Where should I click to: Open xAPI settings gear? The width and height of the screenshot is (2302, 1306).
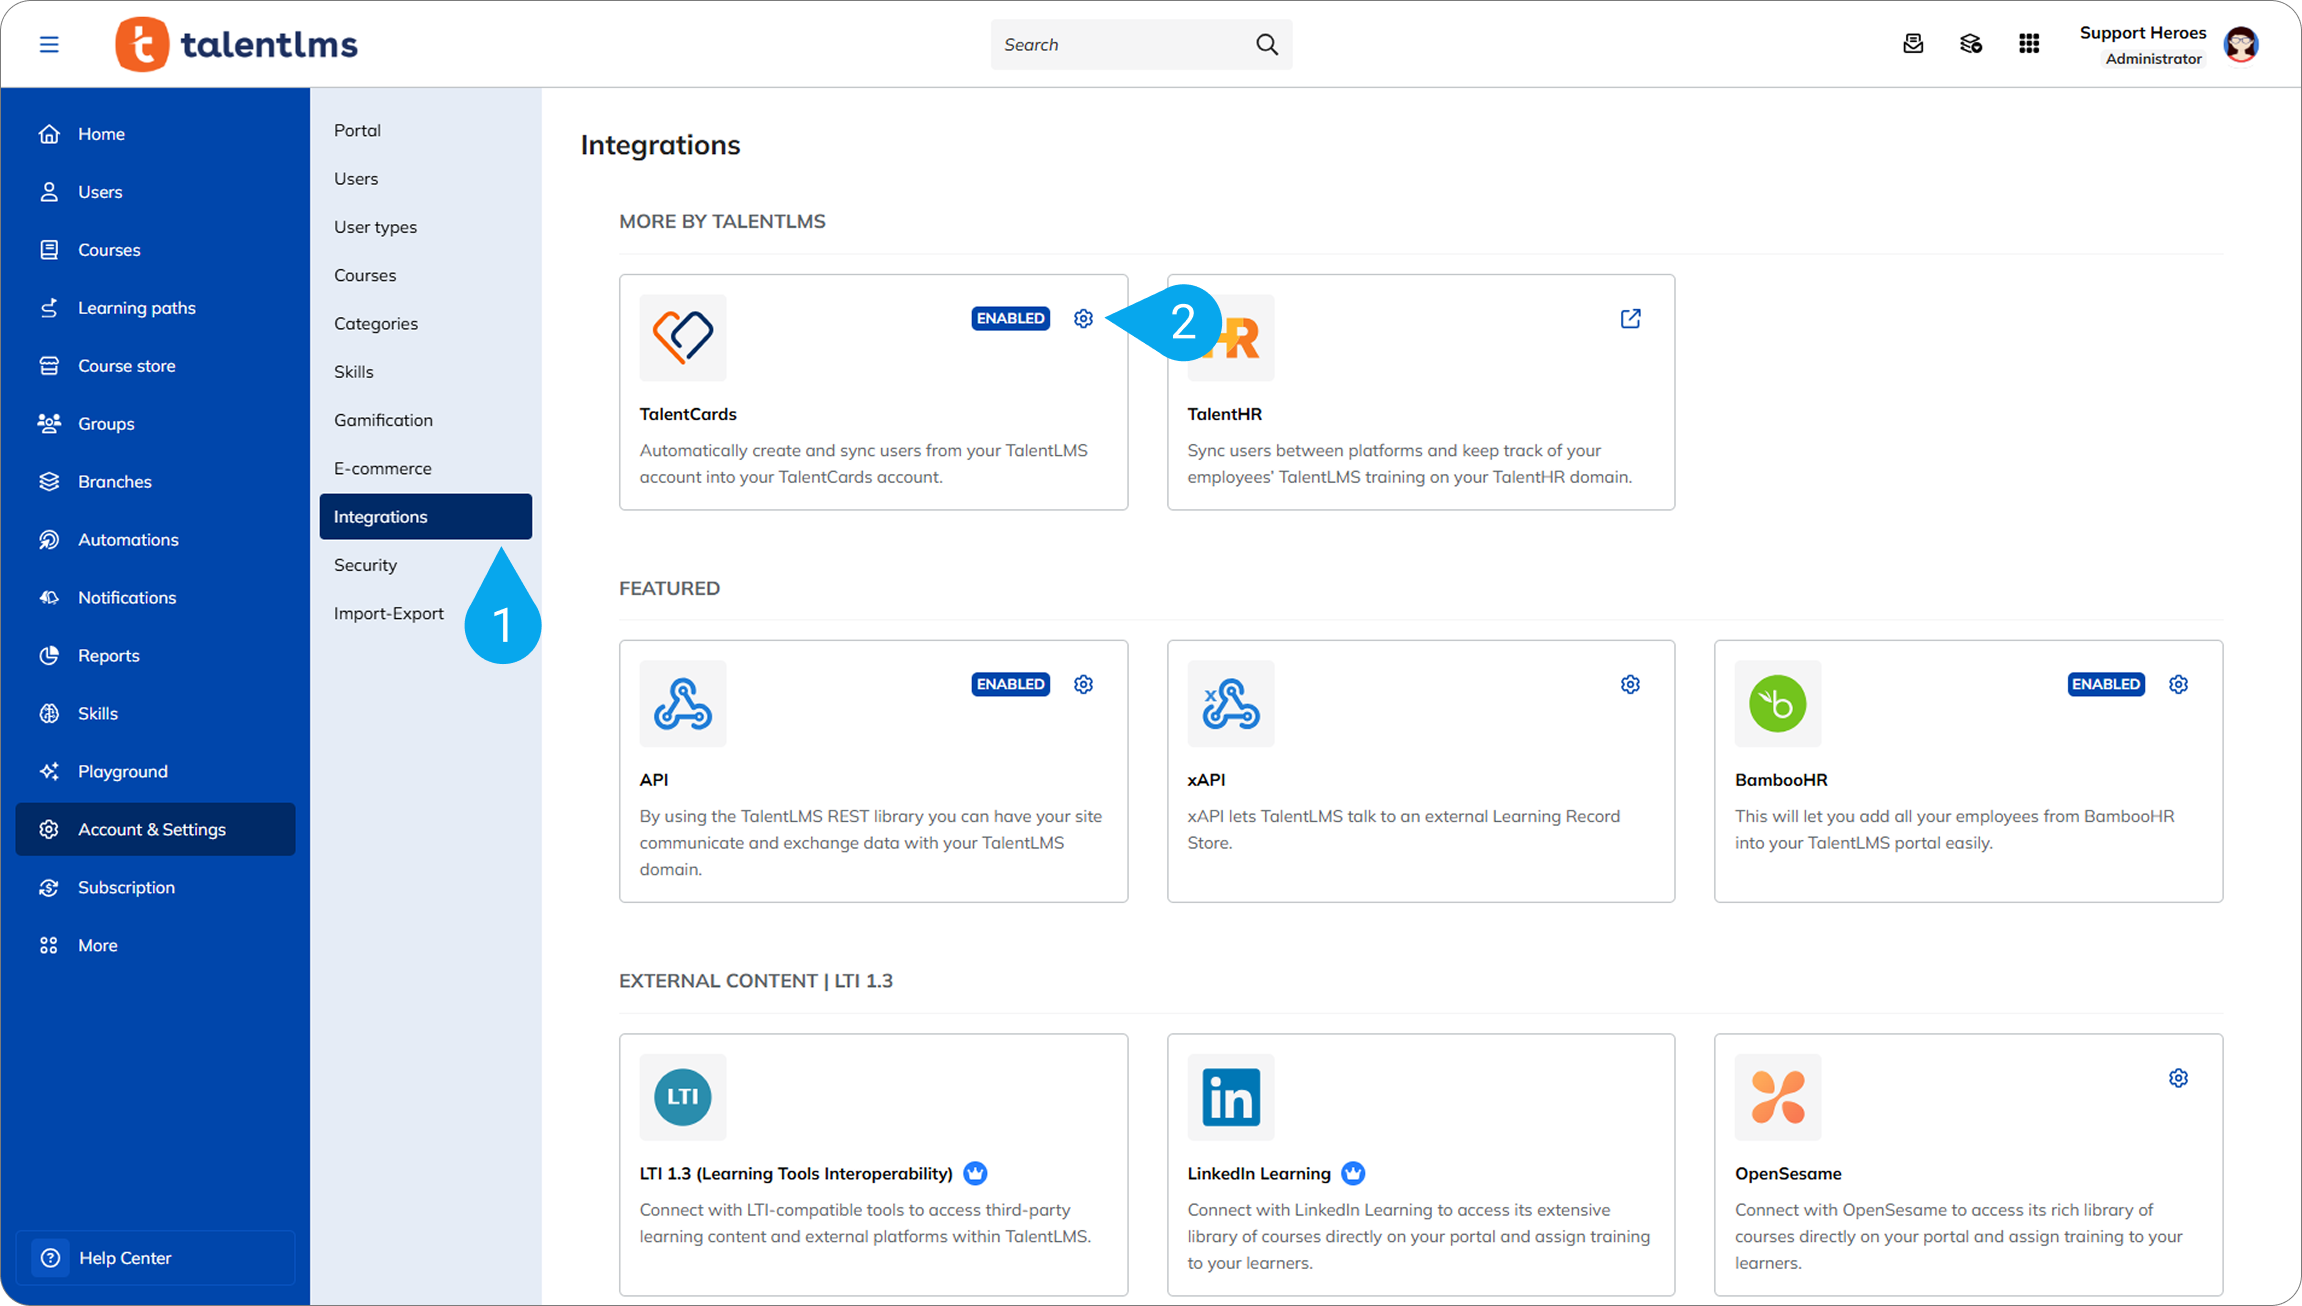1630,684
